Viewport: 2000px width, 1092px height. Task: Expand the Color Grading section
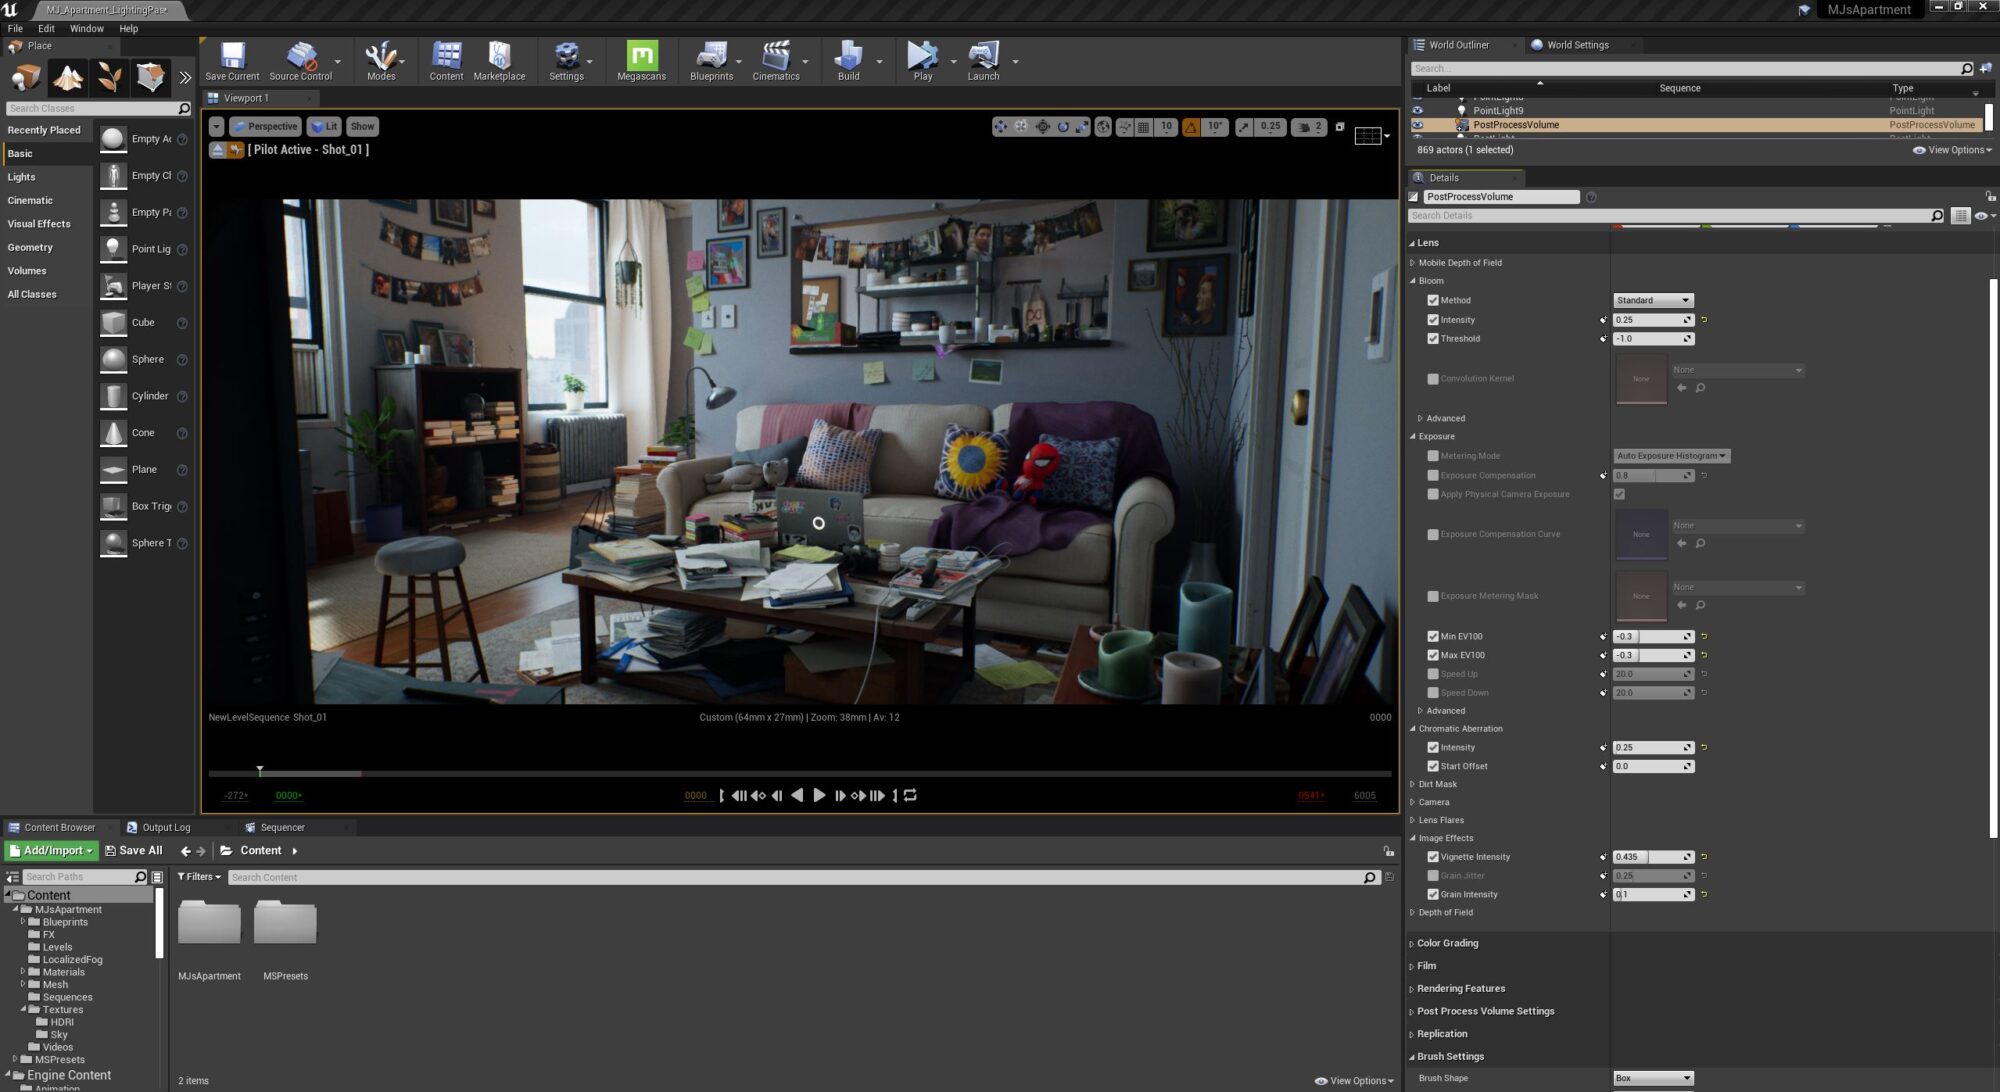point(1446,943)
